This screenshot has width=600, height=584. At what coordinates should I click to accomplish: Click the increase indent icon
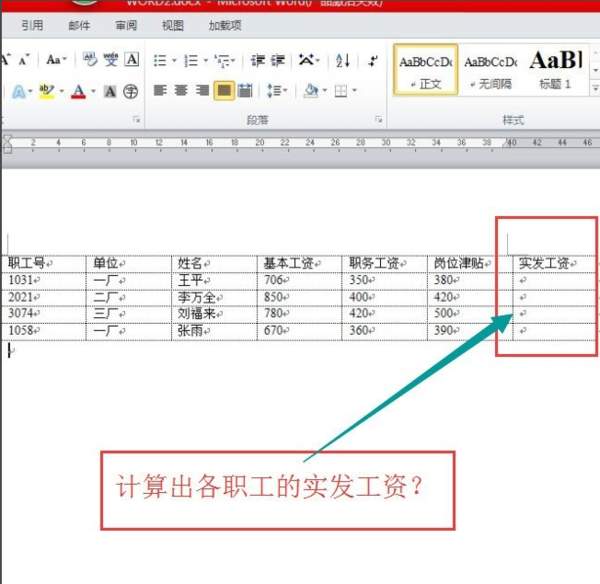tap(278, 60)
